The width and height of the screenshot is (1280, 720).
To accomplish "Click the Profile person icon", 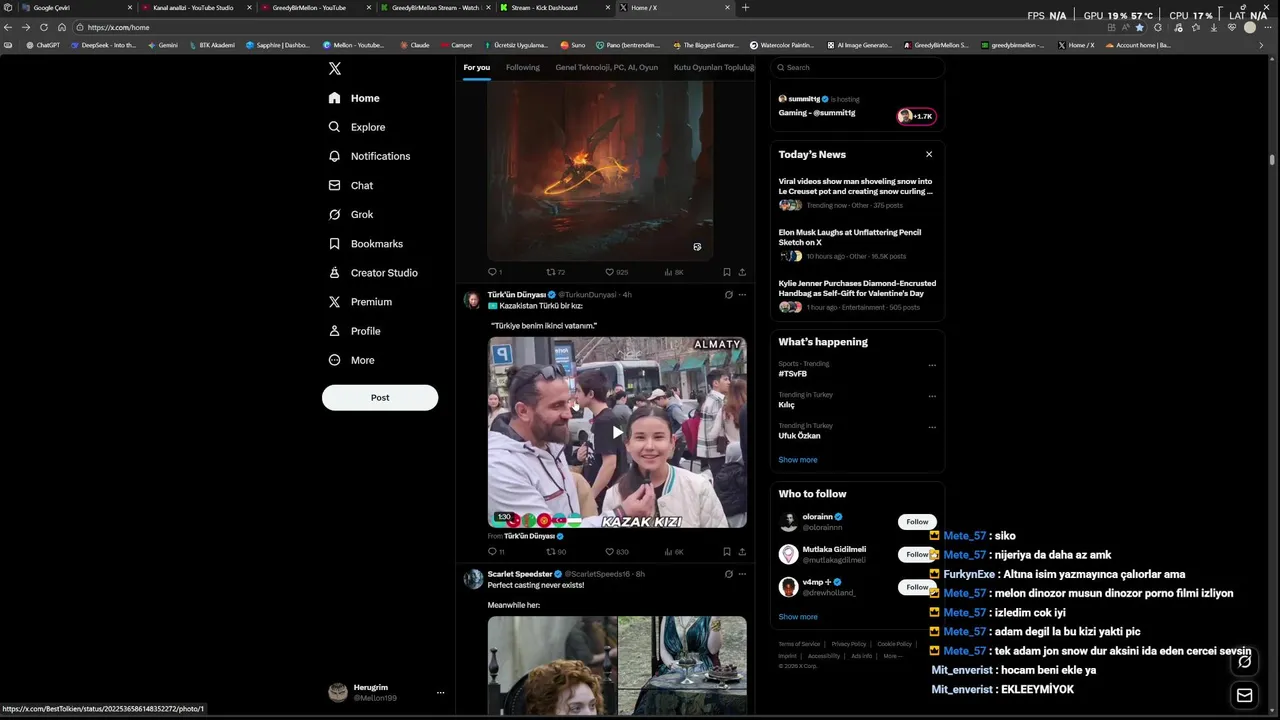I will [x=335, y=330].
